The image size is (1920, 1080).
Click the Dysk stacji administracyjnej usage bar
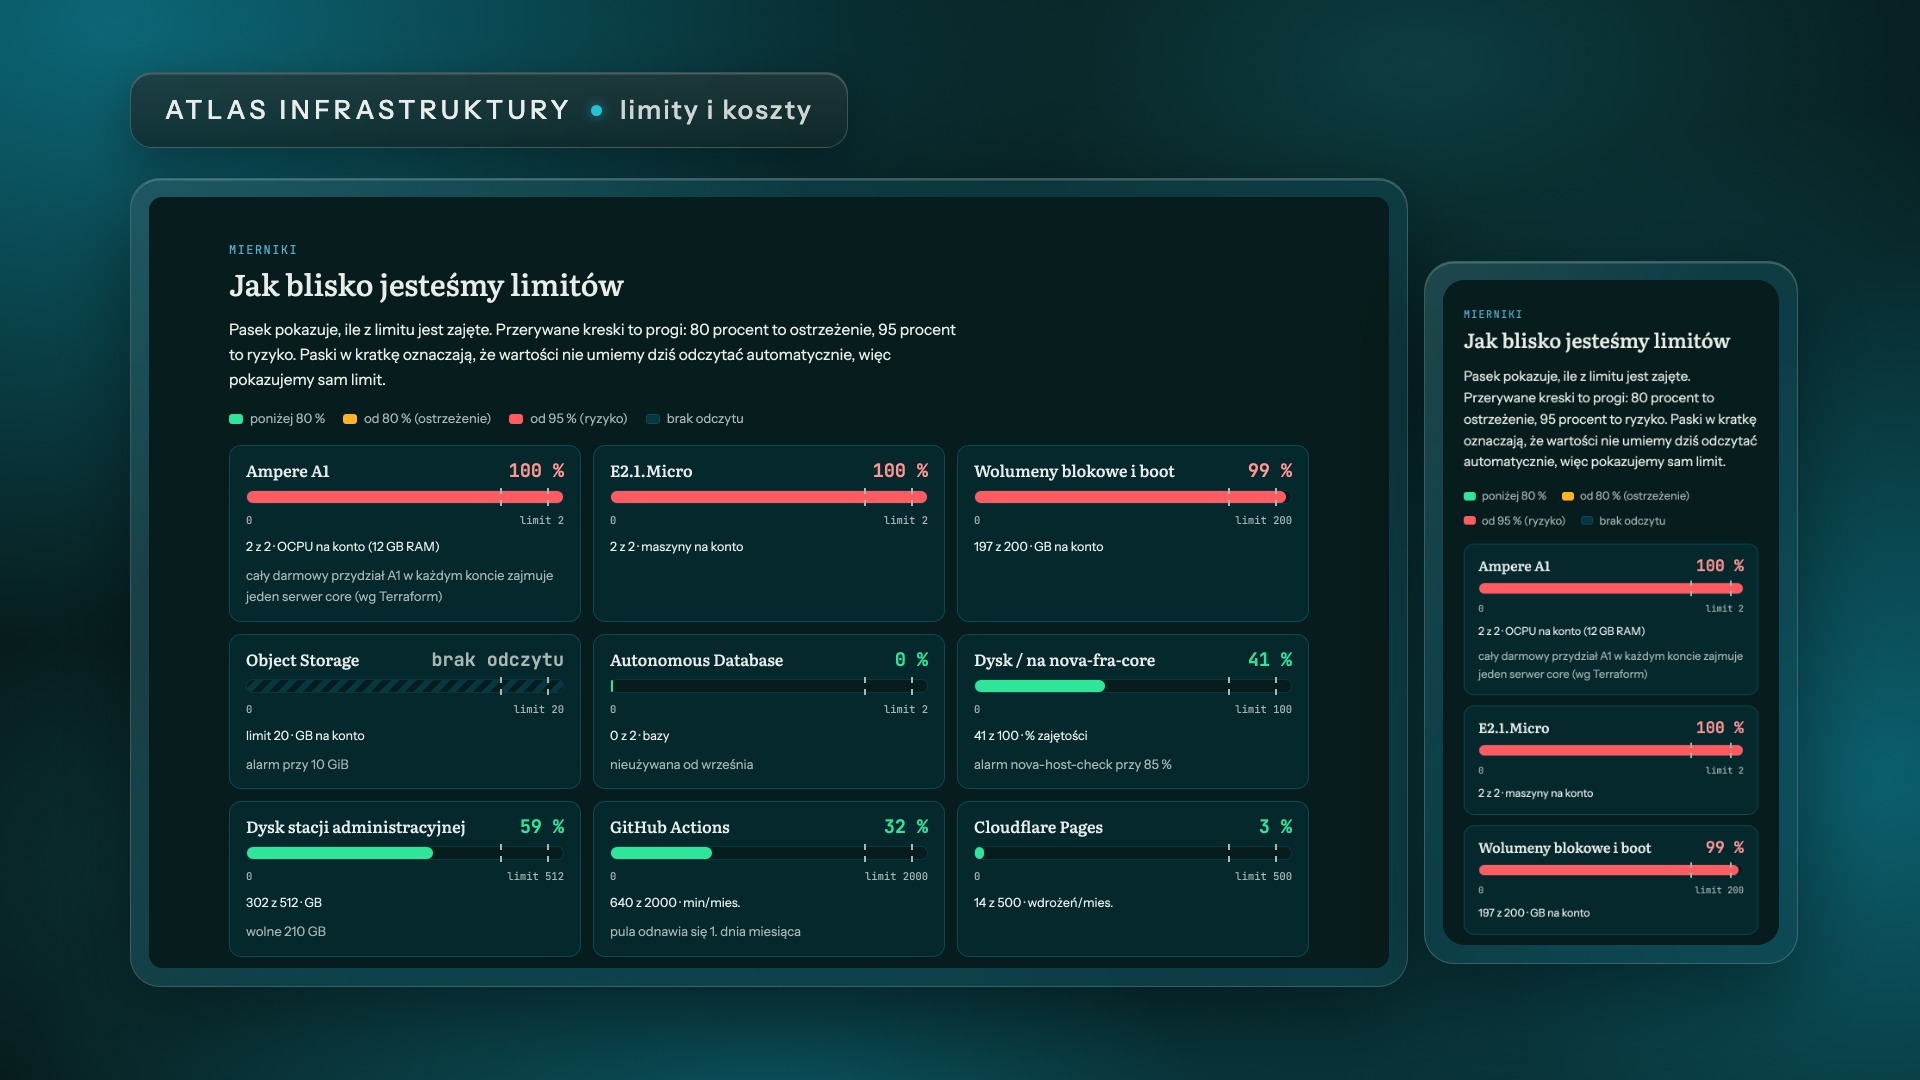pyautogui.click(x=405, y=853)
